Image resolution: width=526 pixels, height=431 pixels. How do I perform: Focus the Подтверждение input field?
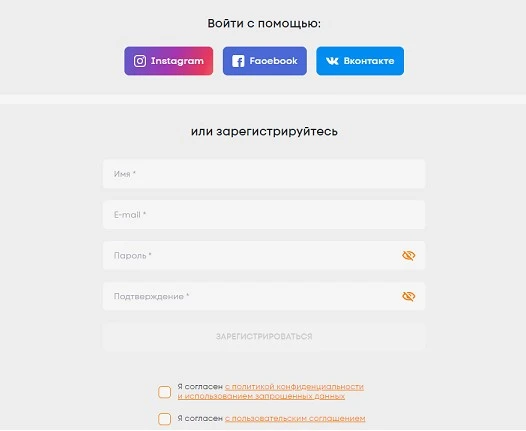264,297
